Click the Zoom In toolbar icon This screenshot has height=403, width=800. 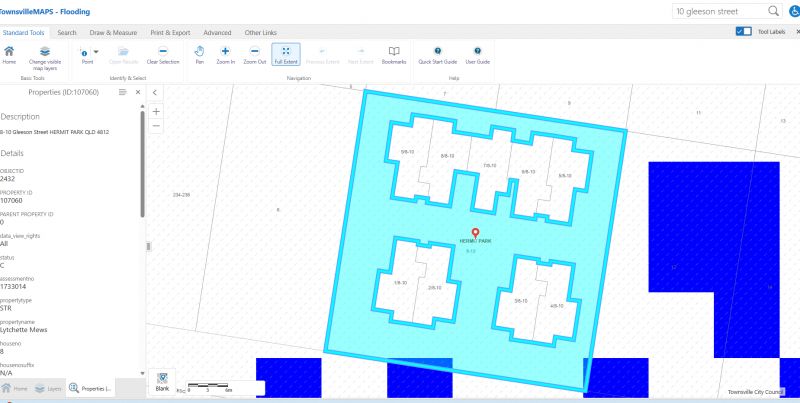225,51
